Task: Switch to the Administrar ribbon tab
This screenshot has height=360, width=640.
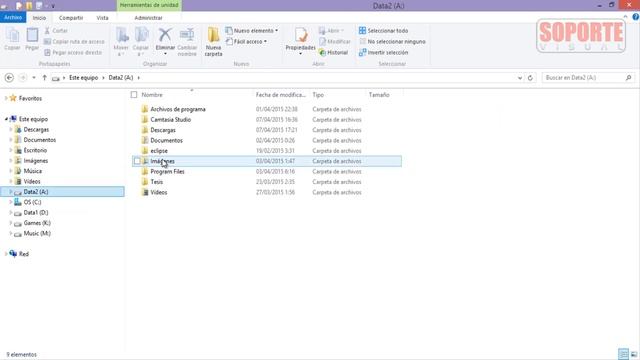Action: (148, 18)
